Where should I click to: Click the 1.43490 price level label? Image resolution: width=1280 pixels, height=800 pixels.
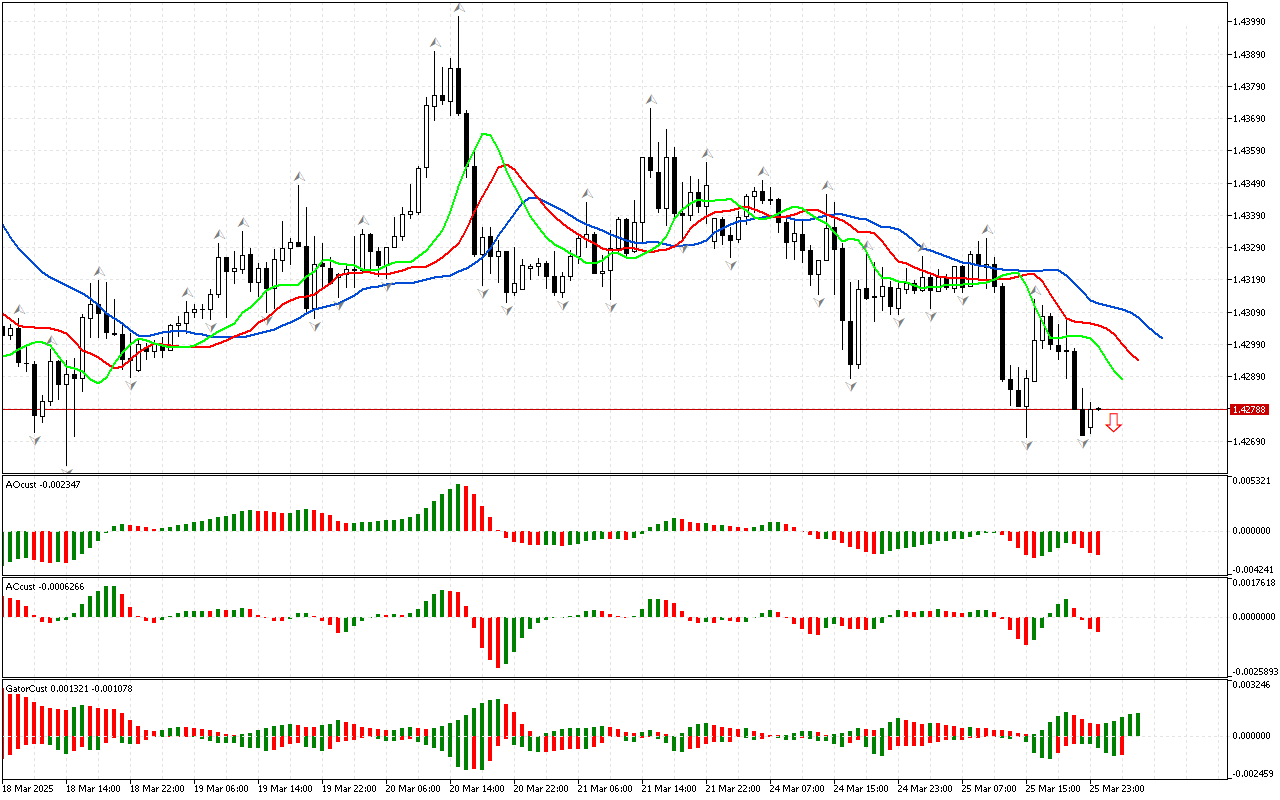coord(1250,184)
